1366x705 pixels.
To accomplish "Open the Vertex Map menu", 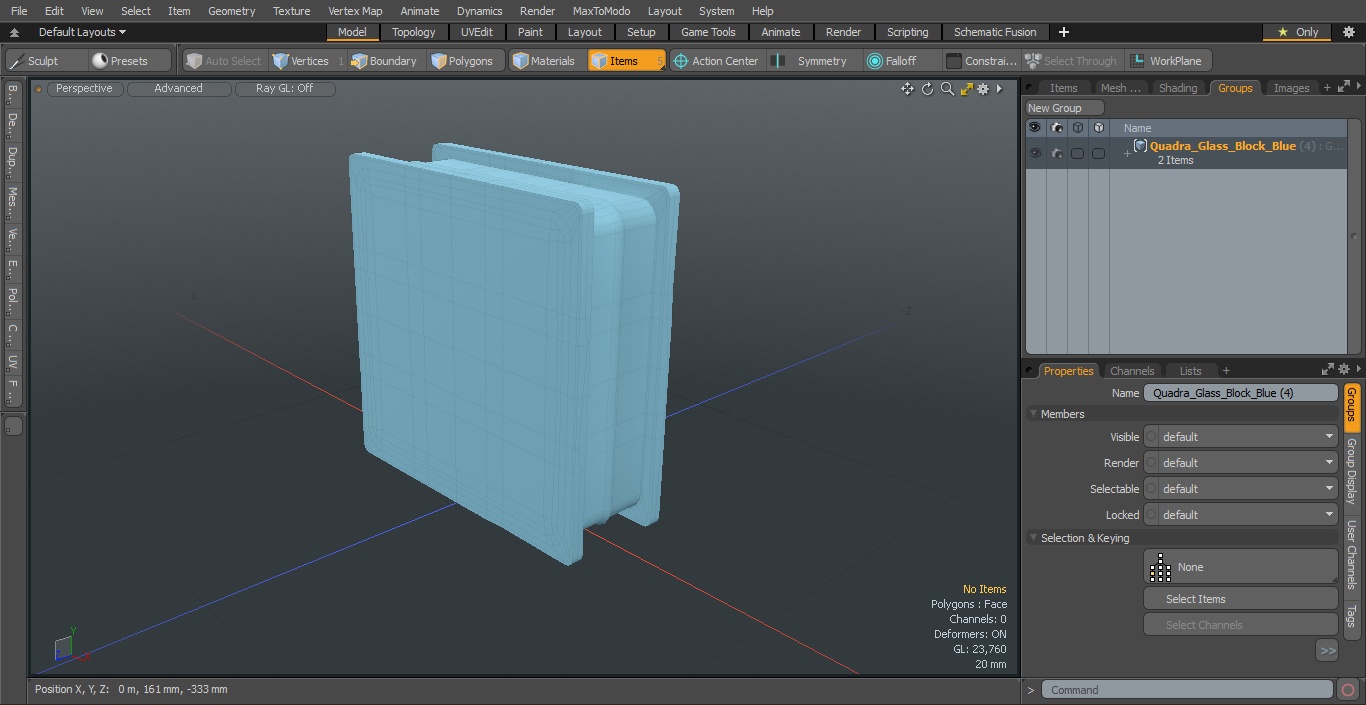I will [x=355, y=11].
